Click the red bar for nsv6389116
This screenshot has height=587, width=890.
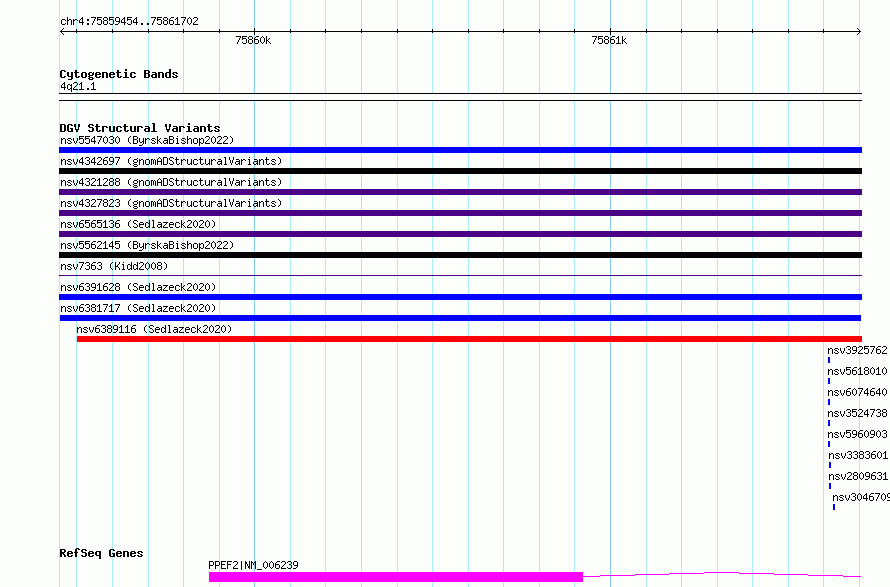coord(469,339)
